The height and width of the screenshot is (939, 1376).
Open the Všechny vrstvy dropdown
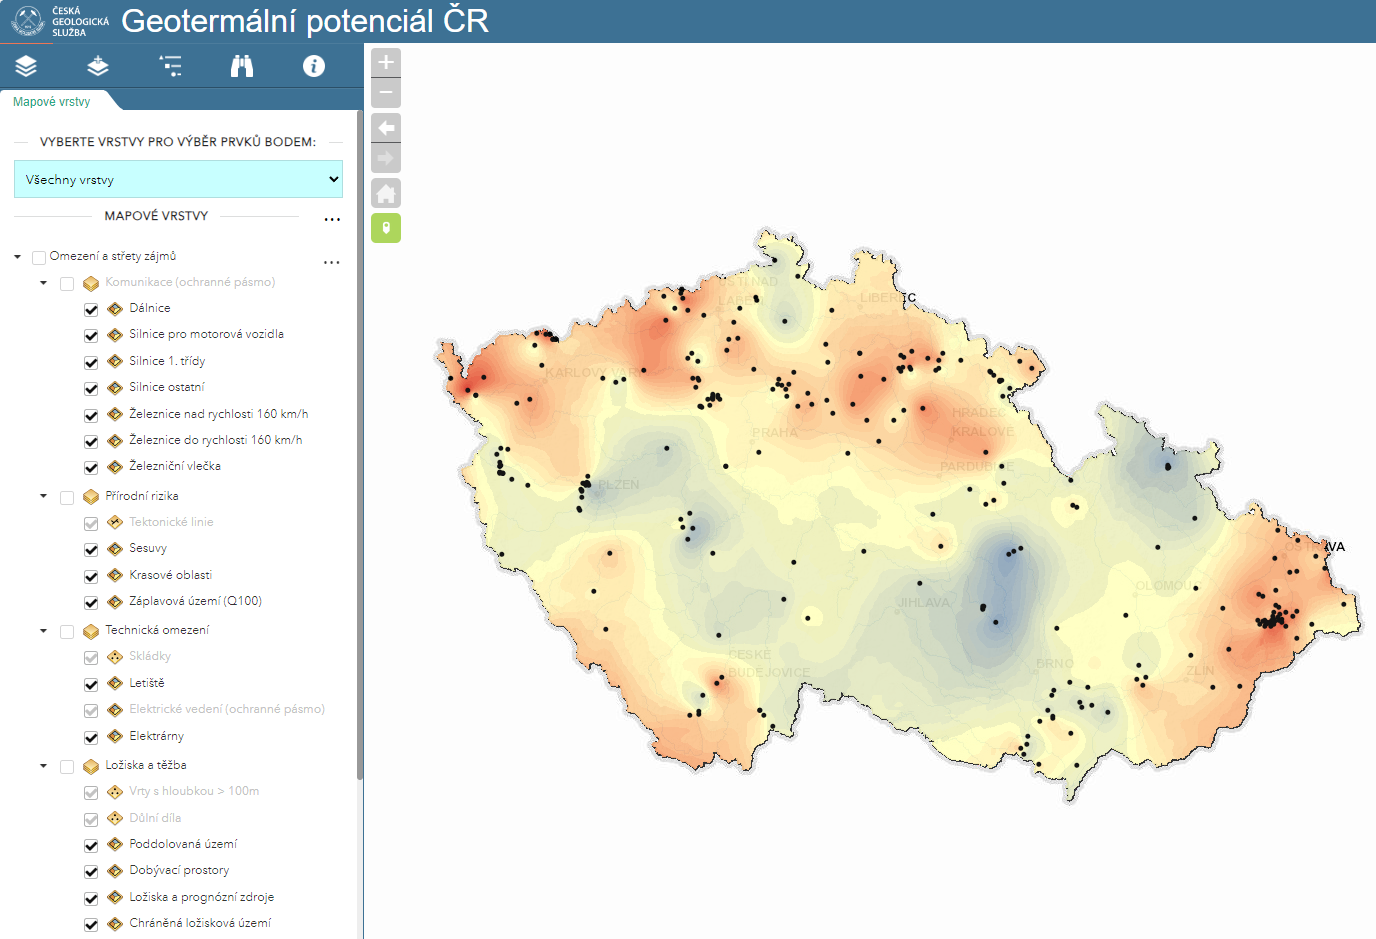[x=178, y=179]
